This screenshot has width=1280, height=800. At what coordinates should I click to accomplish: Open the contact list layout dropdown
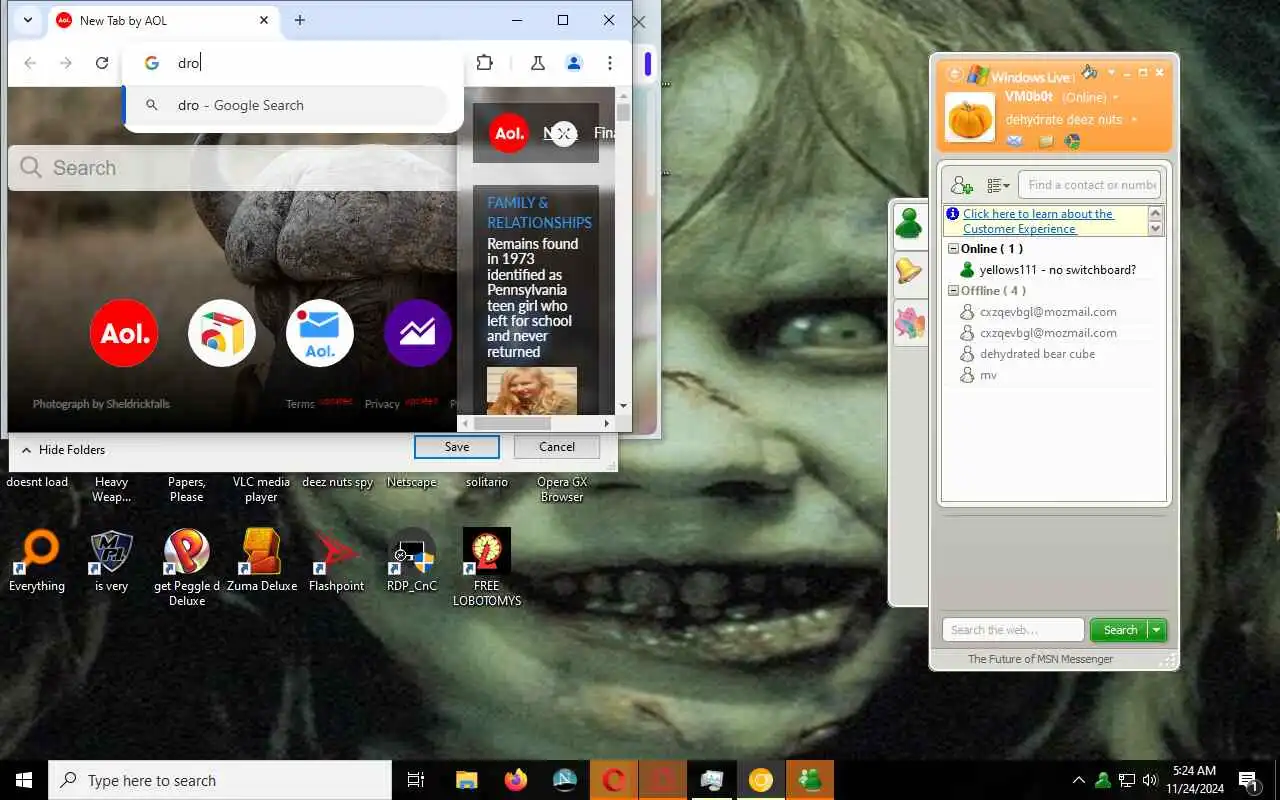(998, 185)
